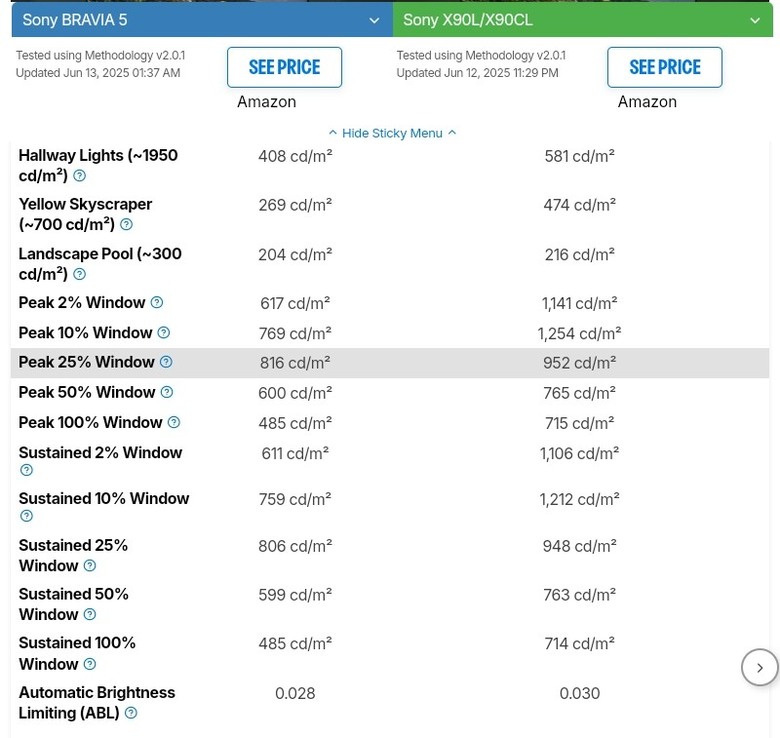Select the Peak 10% Window label
The image size is (780, 738).
[x=86, y=333]
